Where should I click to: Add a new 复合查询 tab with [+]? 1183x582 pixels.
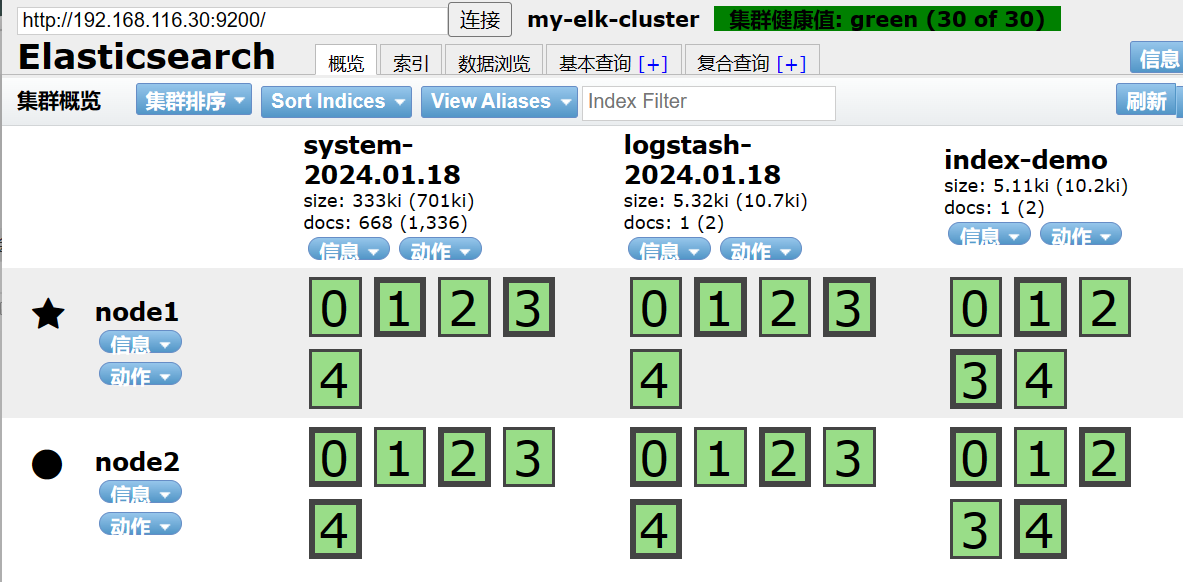(791, 64)
